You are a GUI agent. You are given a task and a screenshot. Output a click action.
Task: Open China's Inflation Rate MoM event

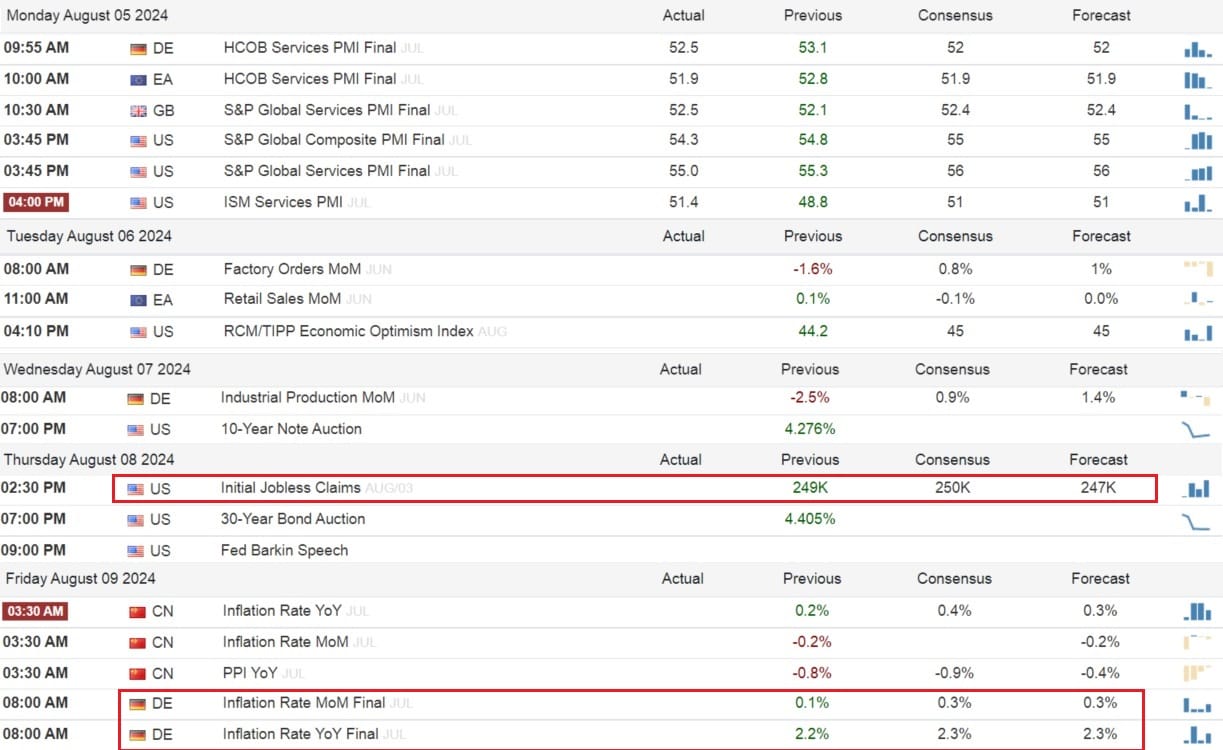pyautogui.click(x=285, y=642)
